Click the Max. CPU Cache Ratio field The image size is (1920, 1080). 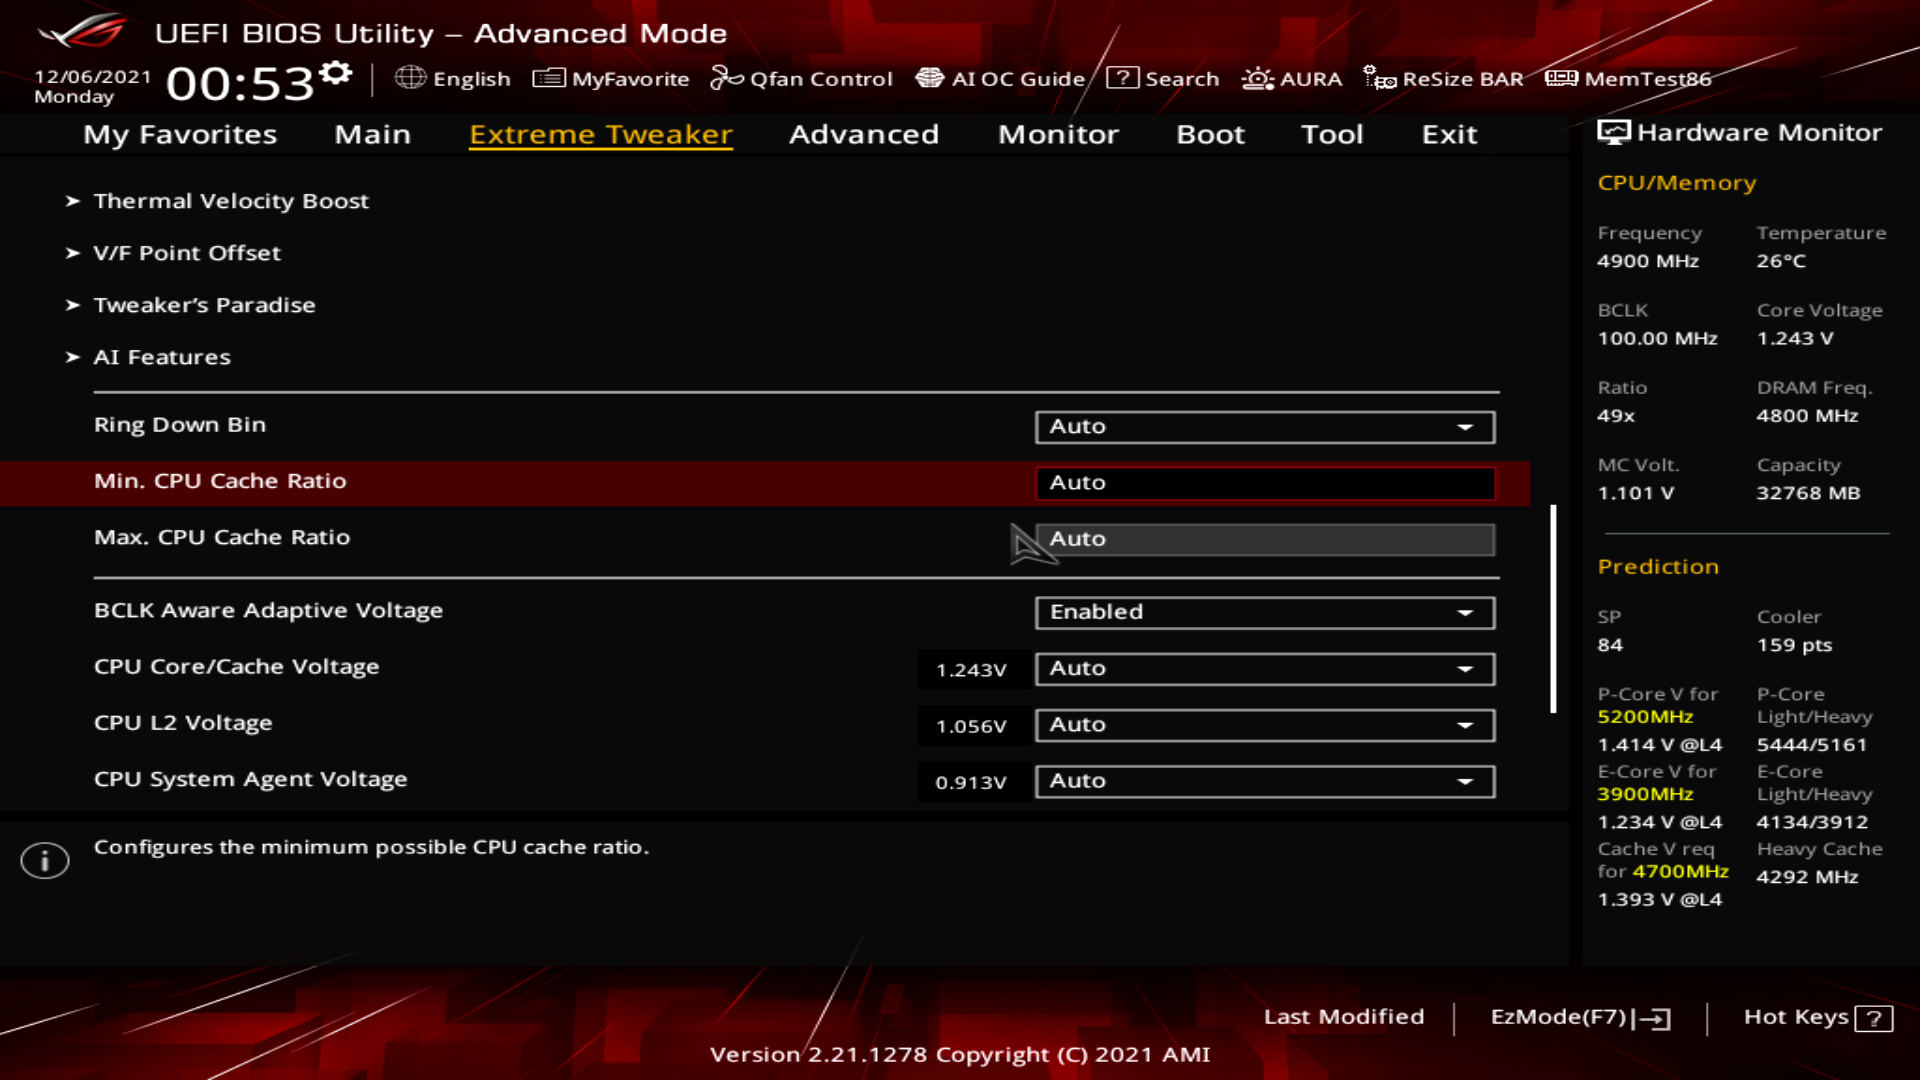click(x=1264, y=539)
